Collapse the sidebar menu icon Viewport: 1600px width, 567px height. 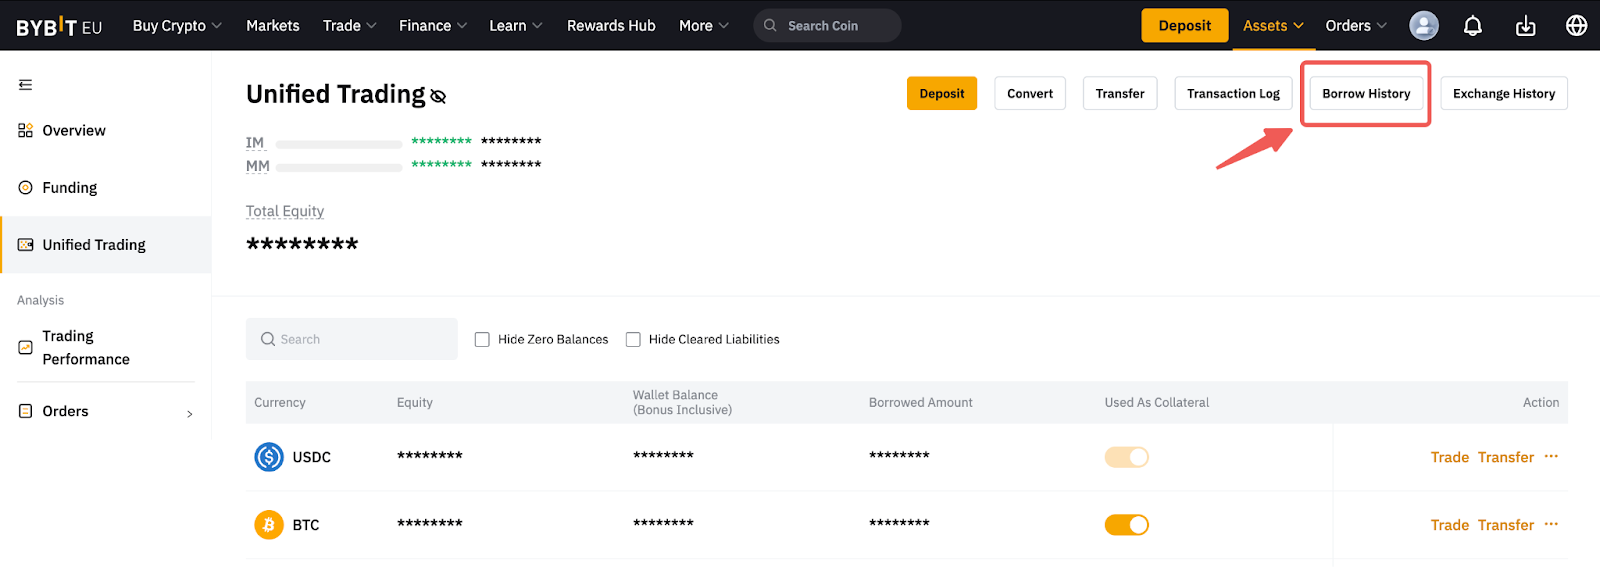(26, 85)
